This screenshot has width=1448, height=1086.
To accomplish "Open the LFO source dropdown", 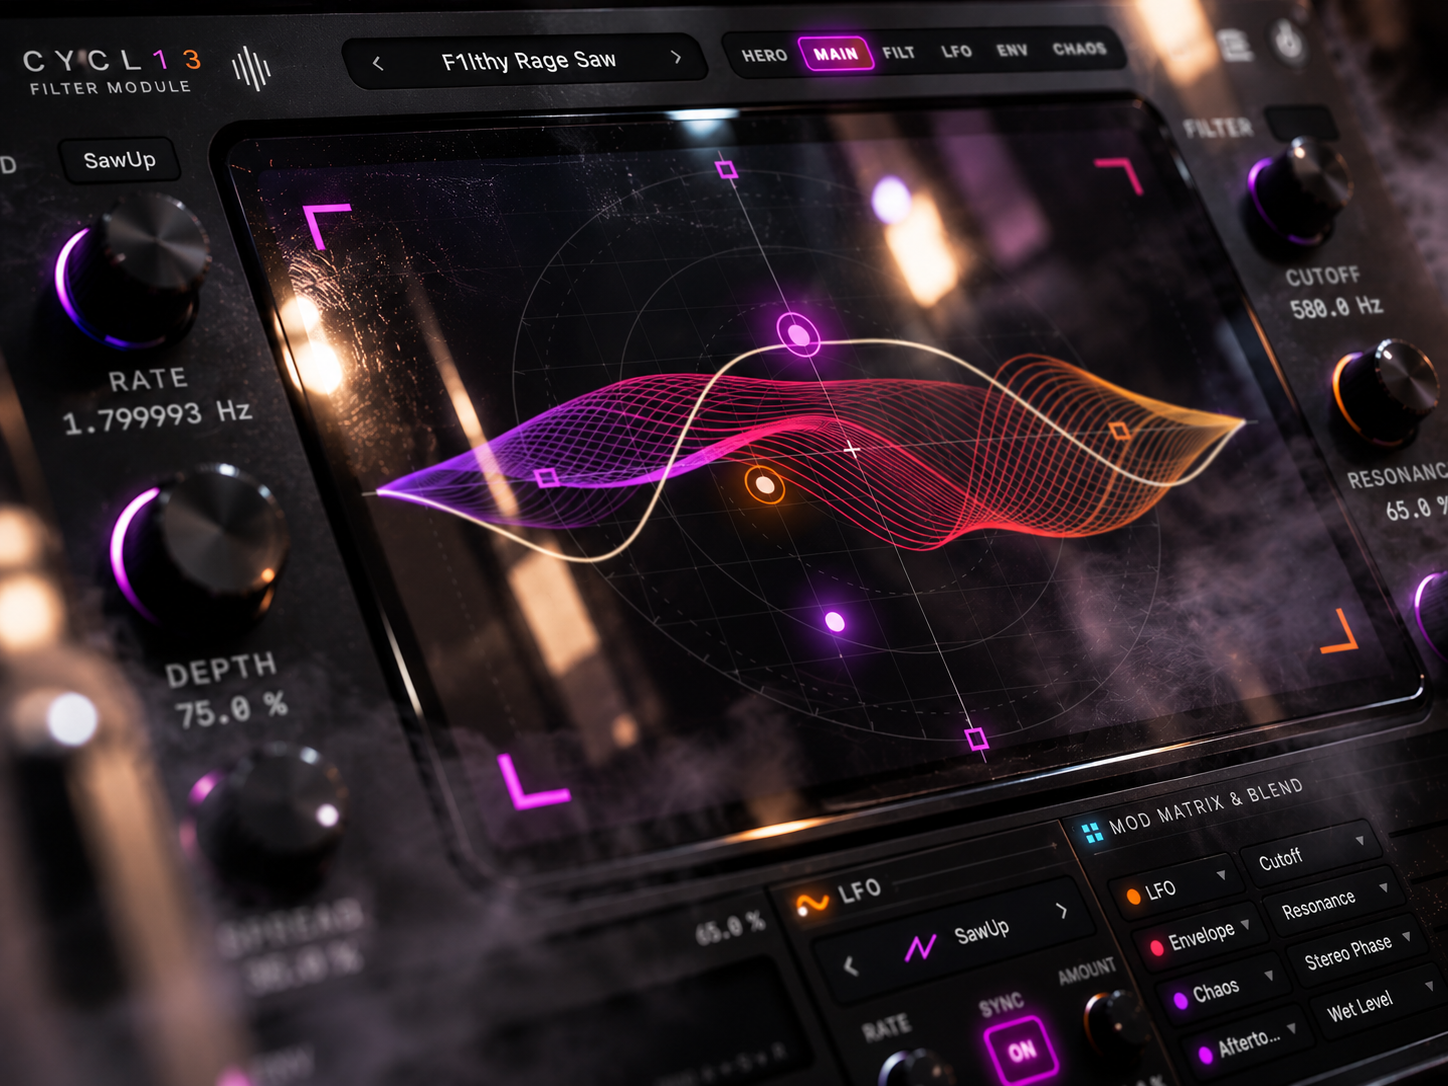I will pyautogui.click(x=1175, y=886).
